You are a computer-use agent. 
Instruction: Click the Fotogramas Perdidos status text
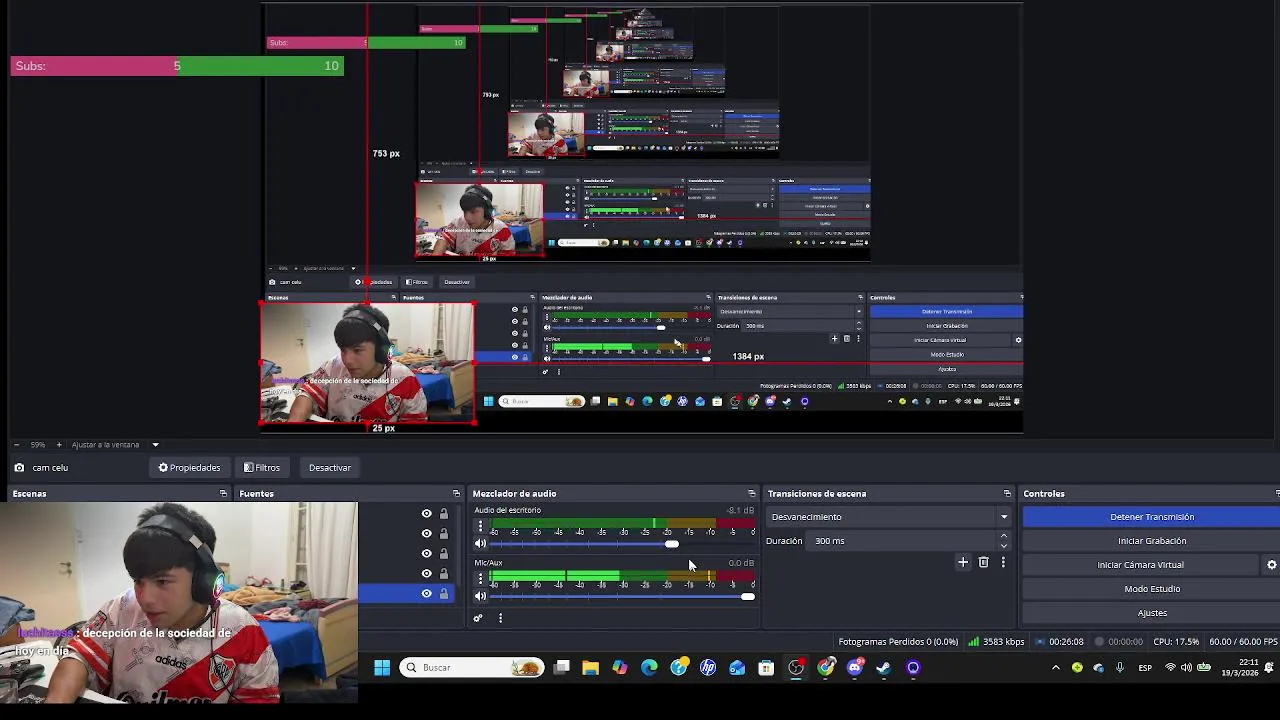(x=898, y=642)
